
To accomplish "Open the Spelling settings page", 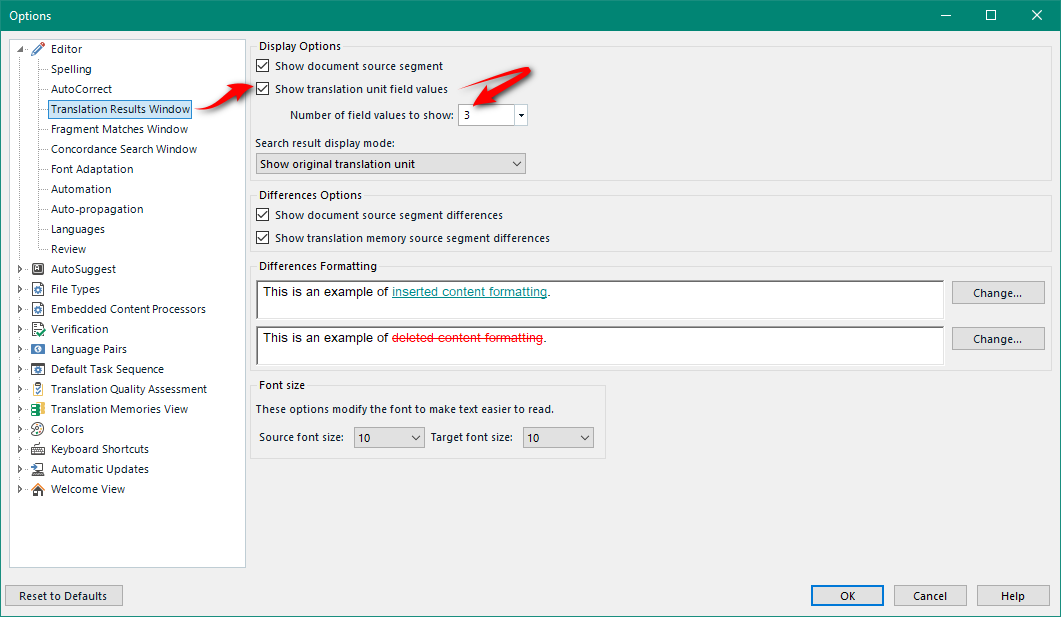I will pos(71,68).
